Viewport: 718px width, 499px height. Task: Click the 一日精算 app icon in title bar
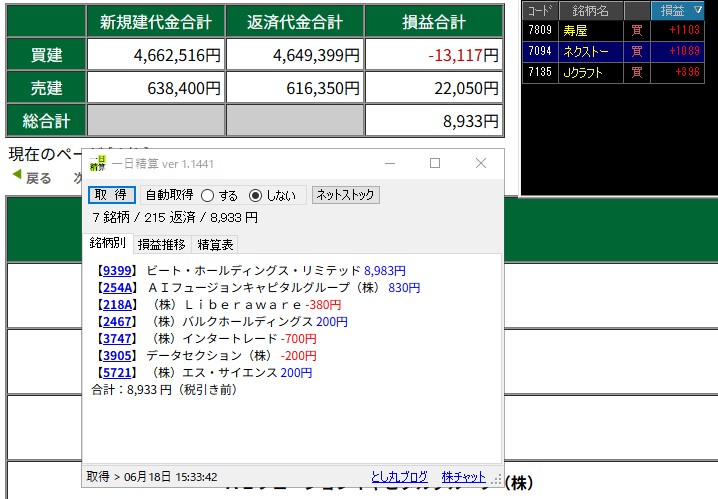(98, 163)
